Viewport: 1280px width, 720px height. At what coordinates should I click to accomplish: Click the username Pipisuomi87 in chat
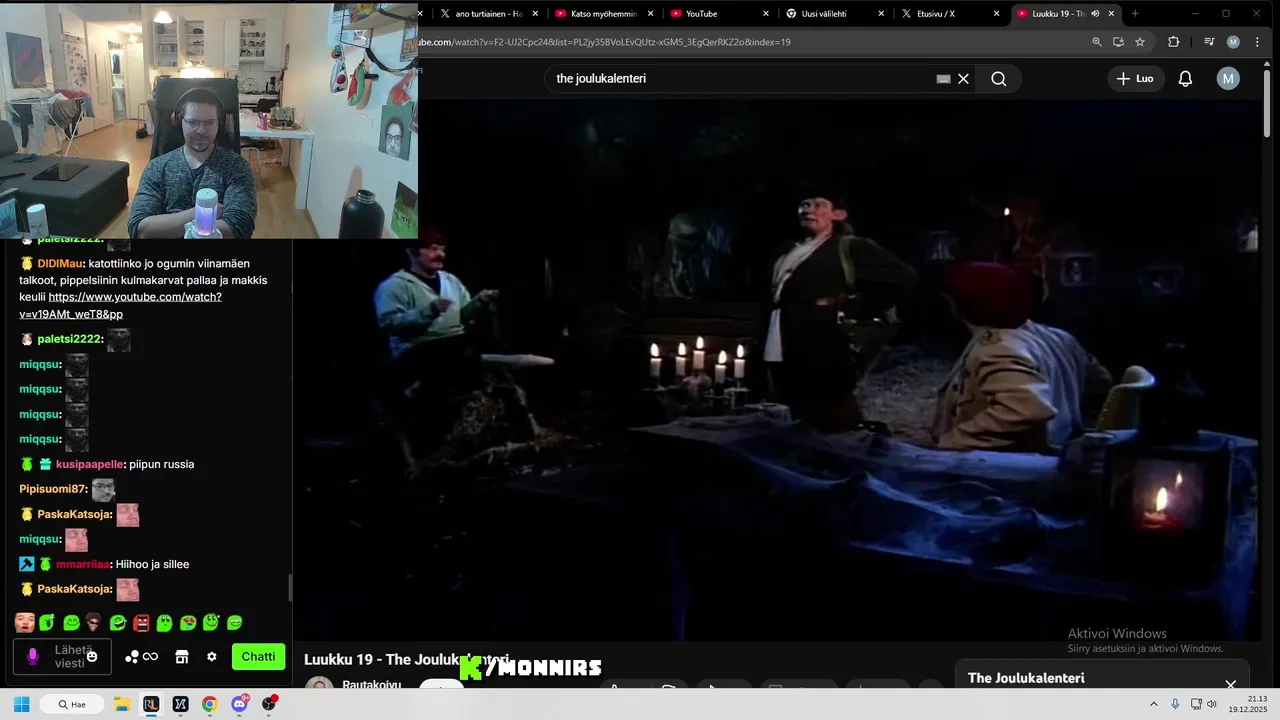pos(53,489)
